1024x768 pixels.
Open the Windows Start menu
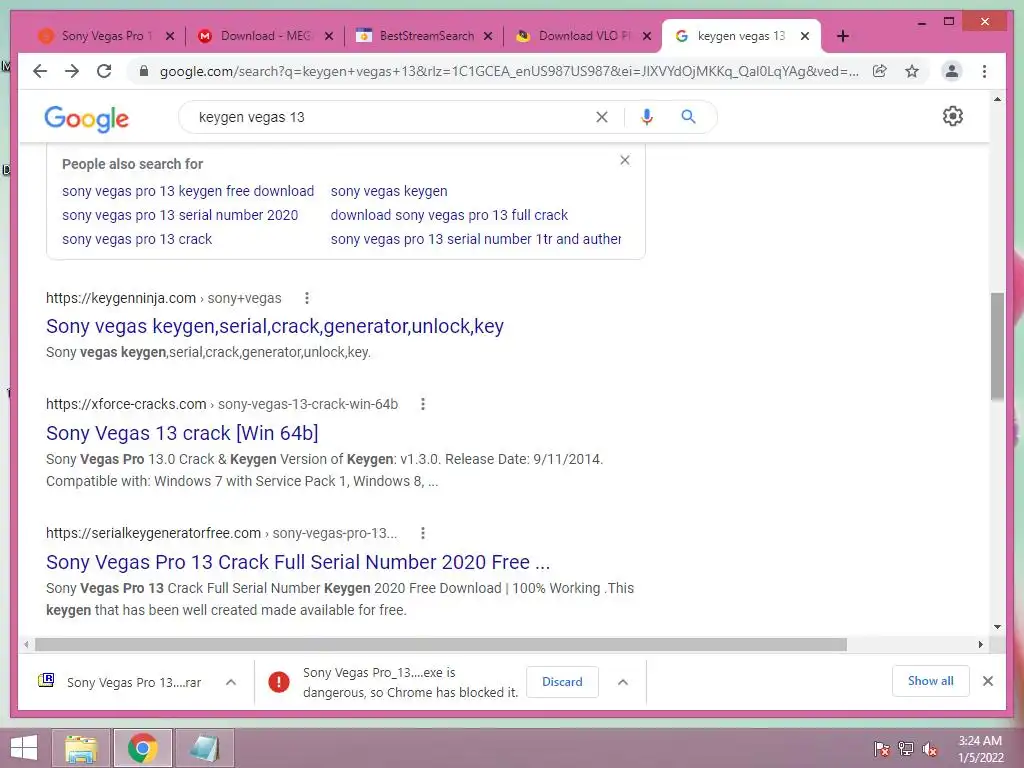pyautogui.click(x=24, y=748)
